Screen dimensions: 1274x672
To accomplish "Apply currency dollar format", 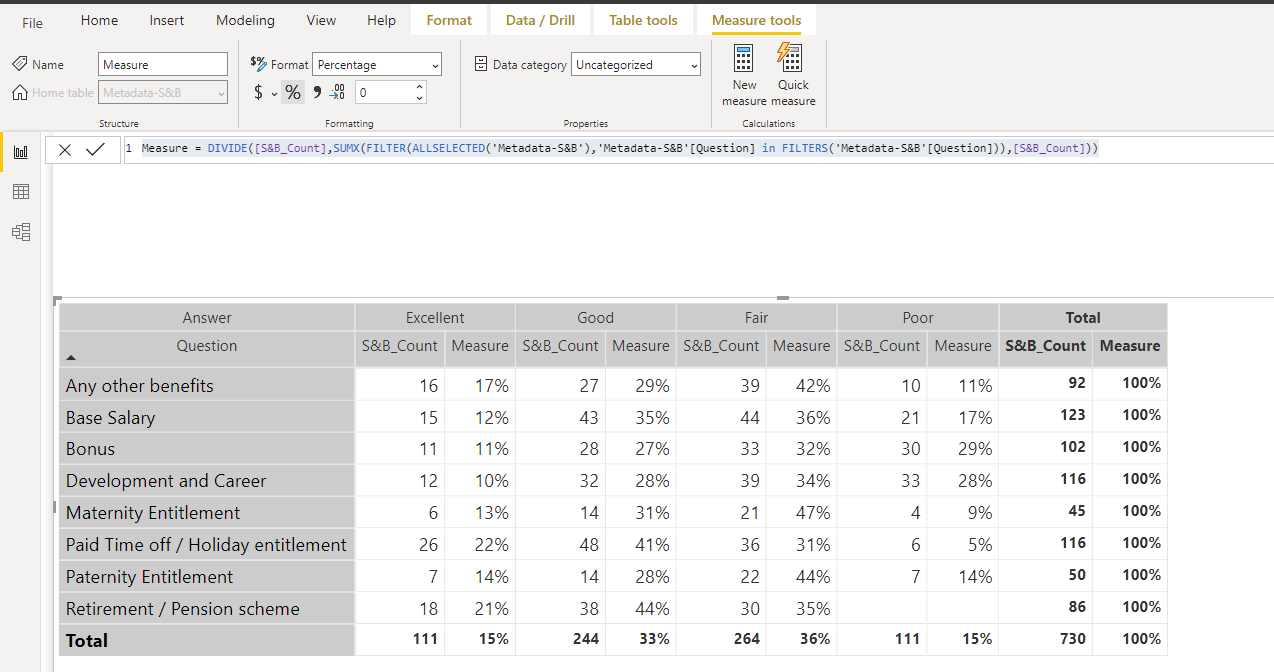I will pyautogui.click(x=258, y=92).
